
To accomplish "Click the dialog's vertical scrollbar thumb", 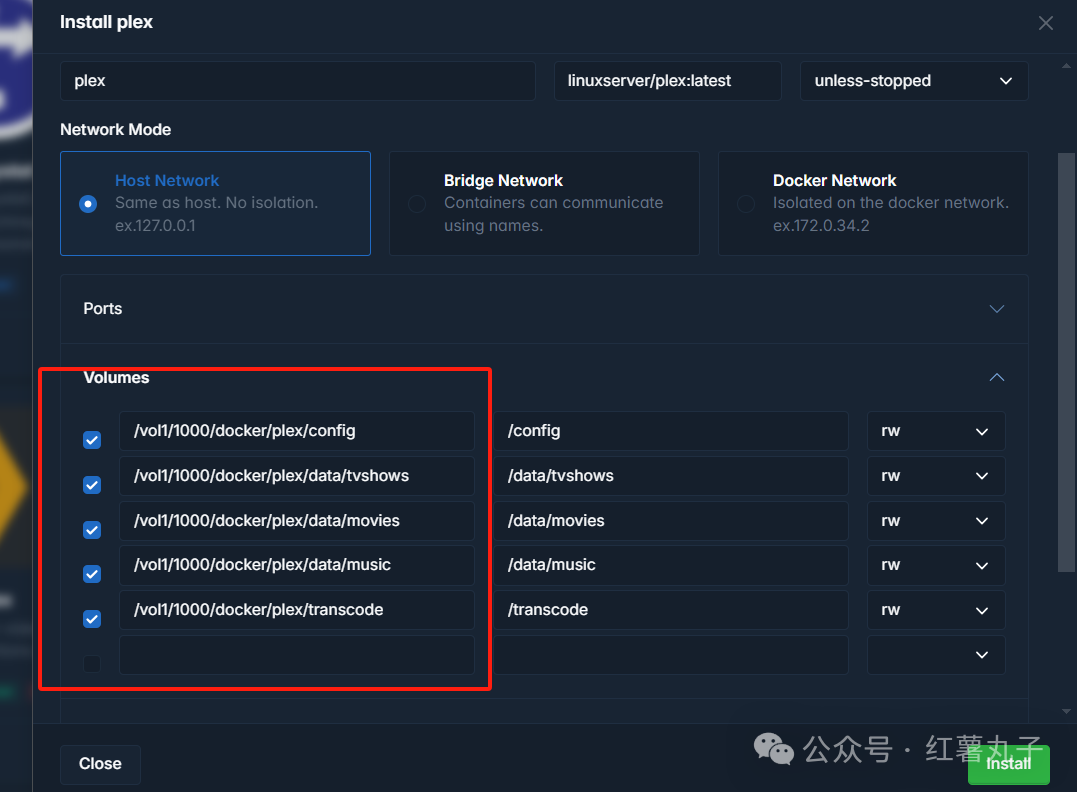I will point(1066,362).
